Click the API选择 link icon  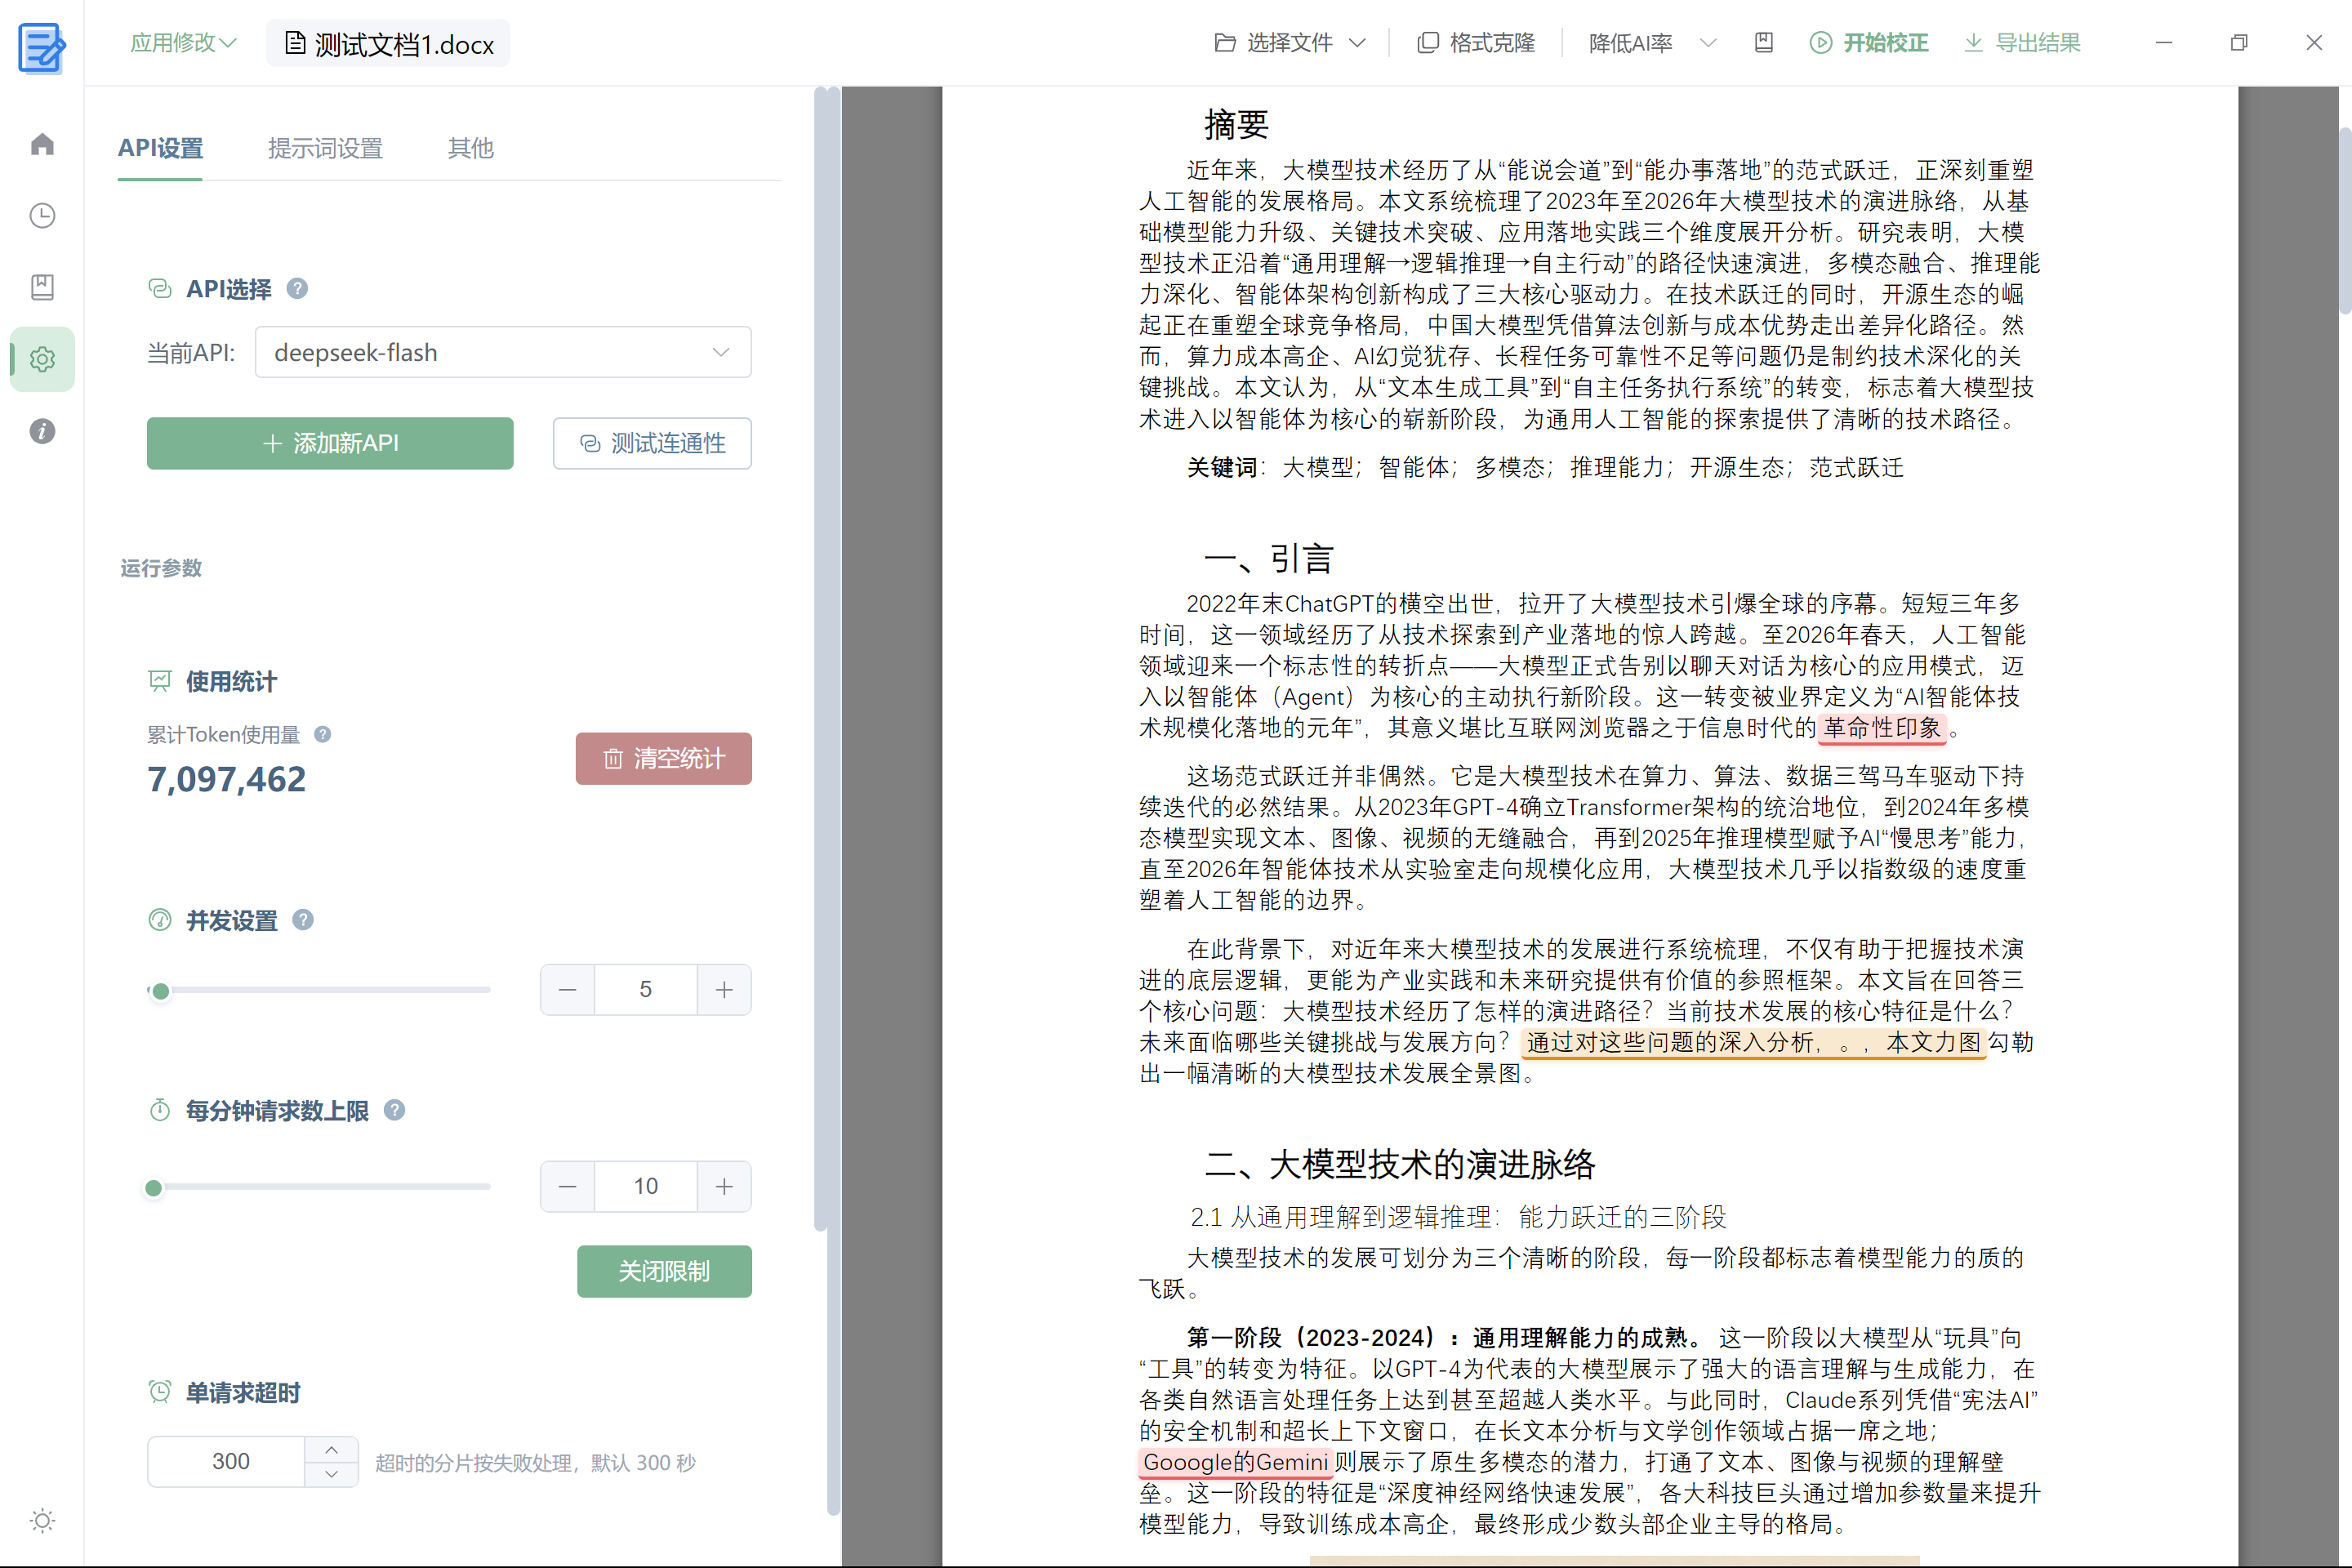click(x=160, y=289)
